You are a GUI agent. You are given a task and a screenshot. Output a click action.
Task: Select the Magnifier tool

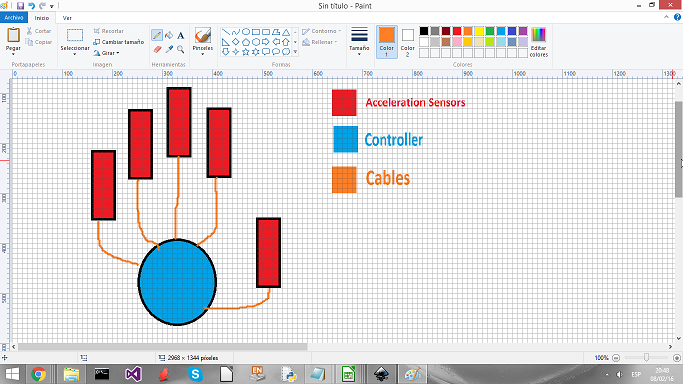coord(181,49)
